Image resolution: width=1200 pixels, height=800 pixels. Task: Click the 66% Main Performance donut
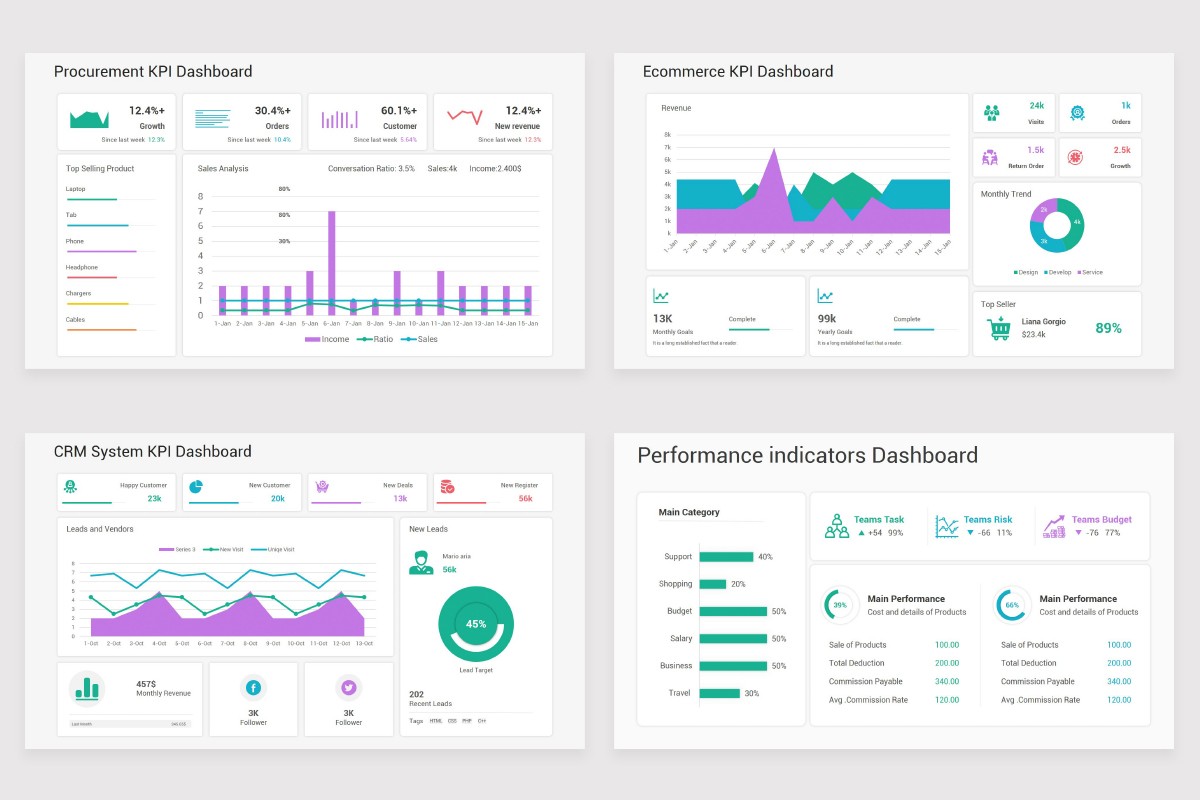(1012, 605)
